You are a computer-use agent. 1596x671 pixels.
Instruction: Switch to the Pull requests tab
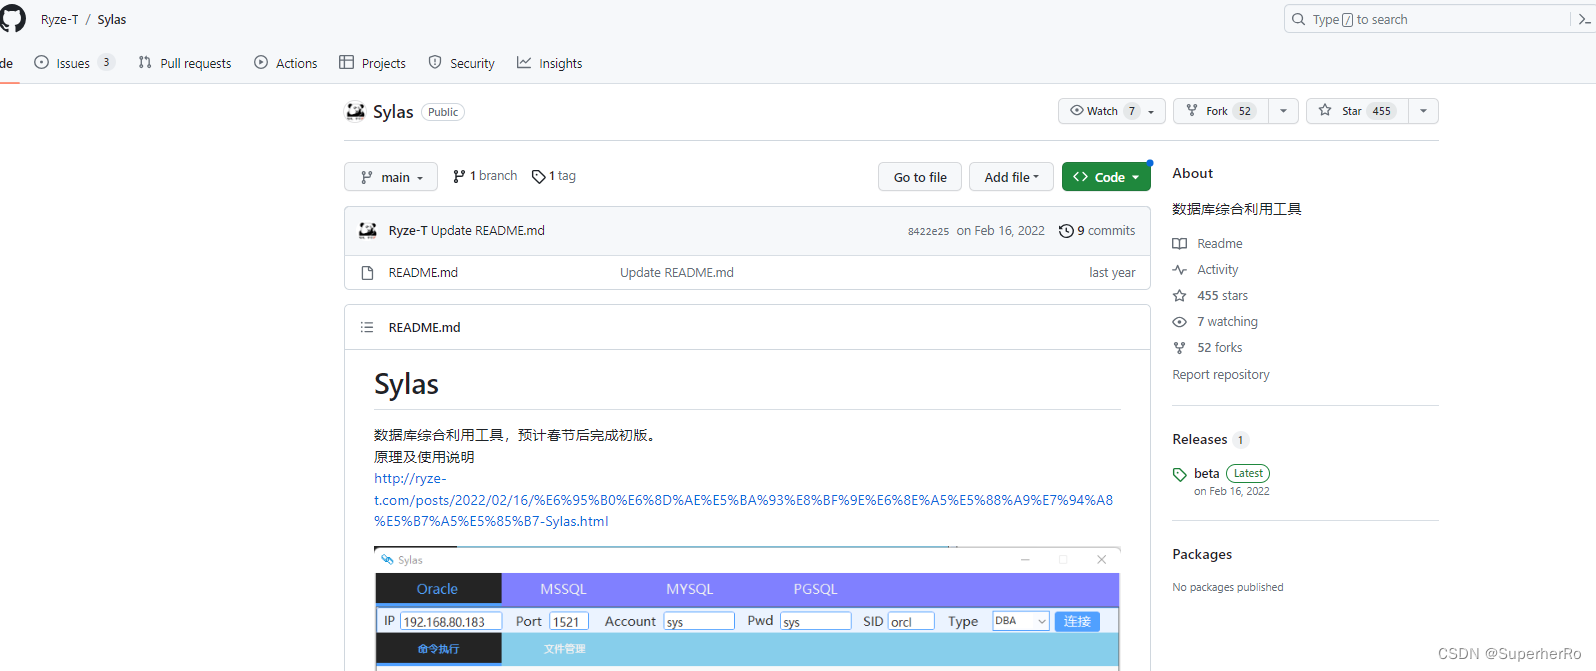(185, 63)
